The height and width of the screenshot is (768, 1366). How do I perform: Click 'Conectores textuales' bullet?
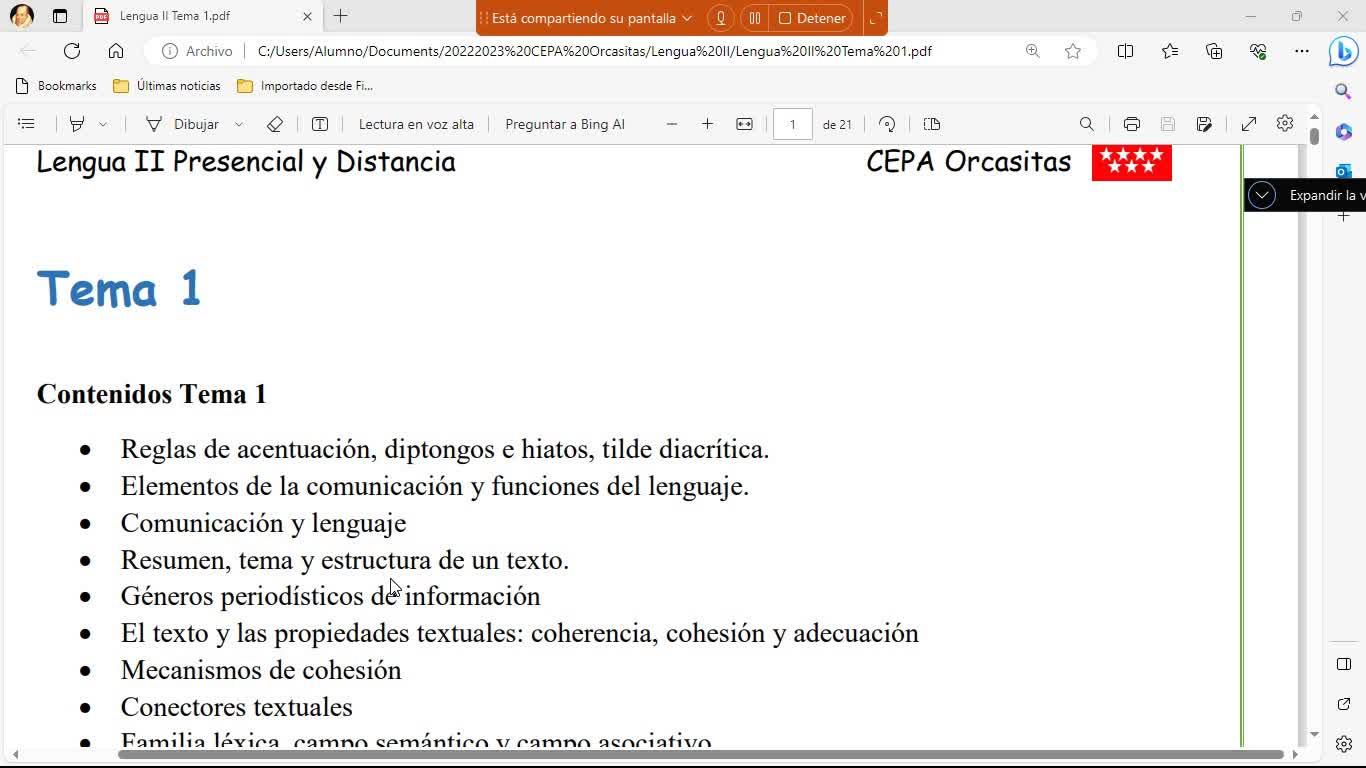point(237,707)
